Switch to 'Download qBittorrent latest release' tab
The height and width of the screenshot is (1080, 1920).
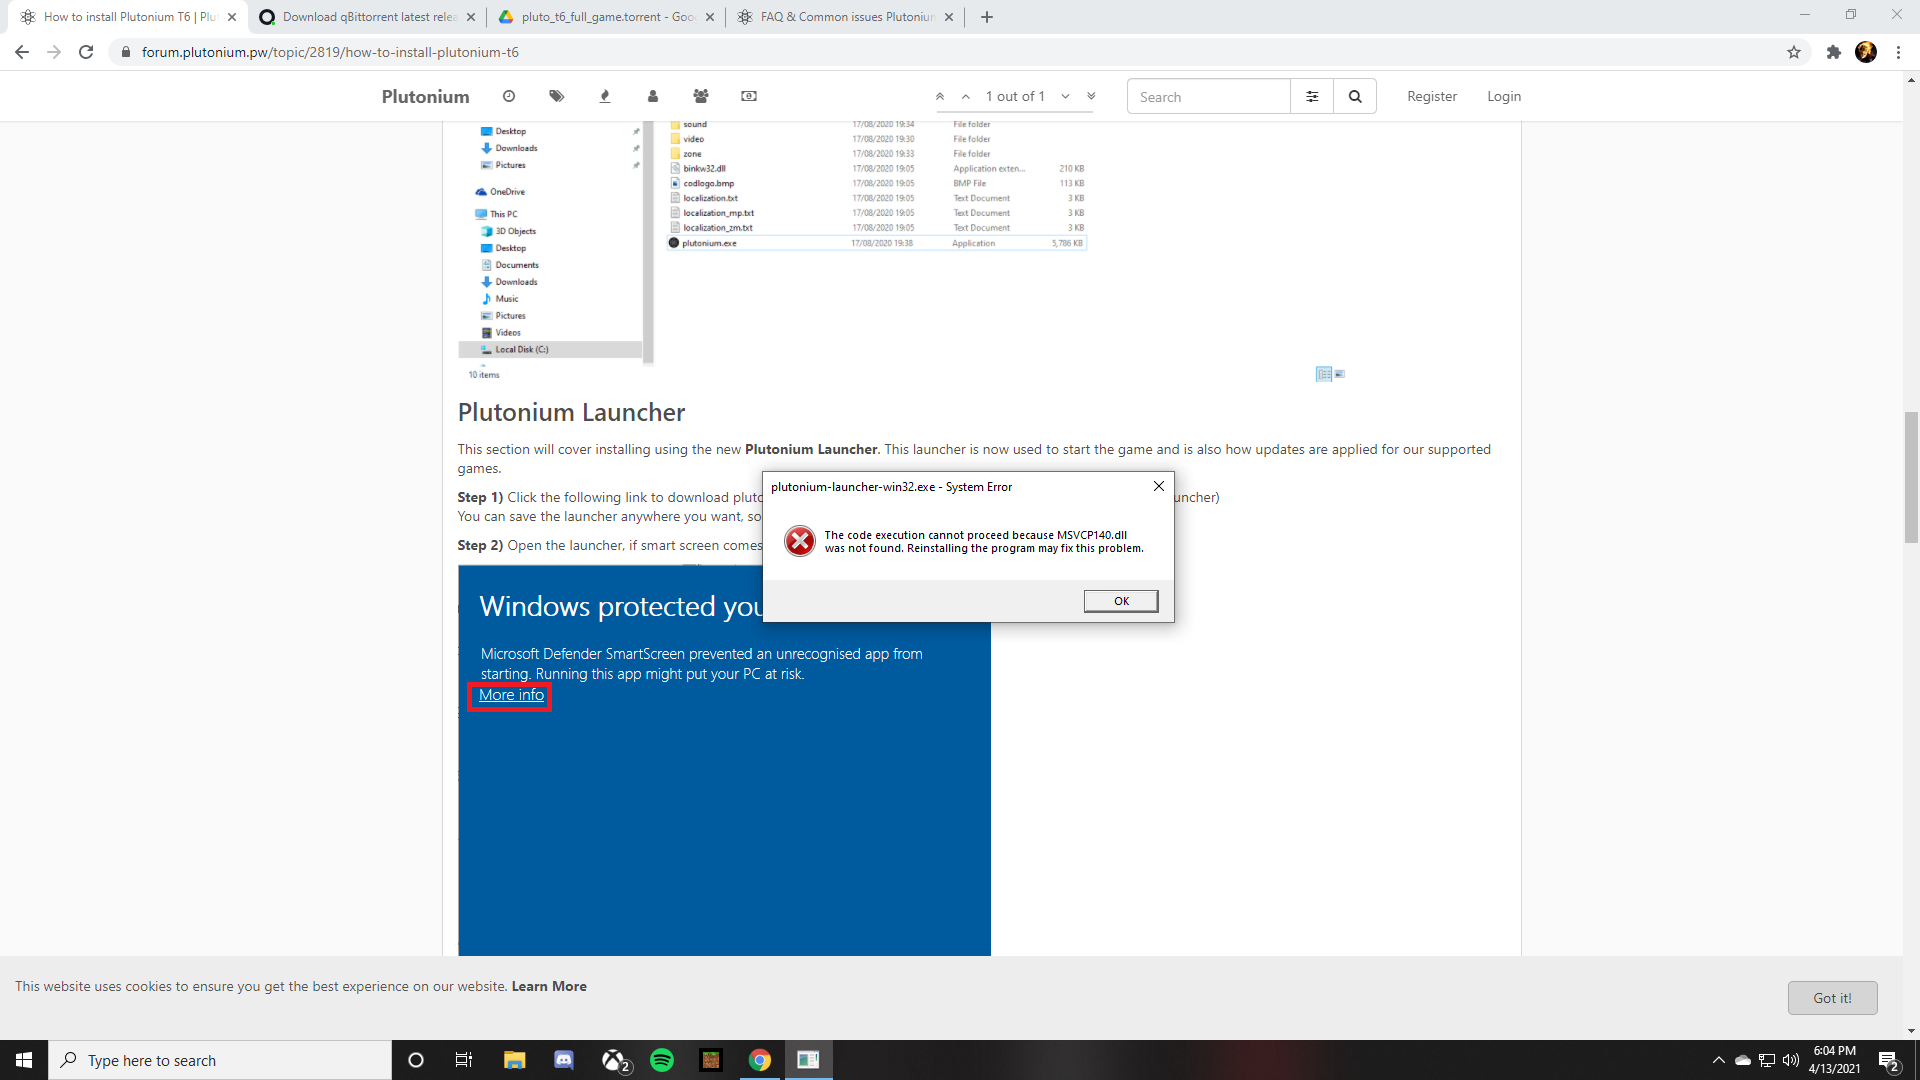[x=369, y=17]
